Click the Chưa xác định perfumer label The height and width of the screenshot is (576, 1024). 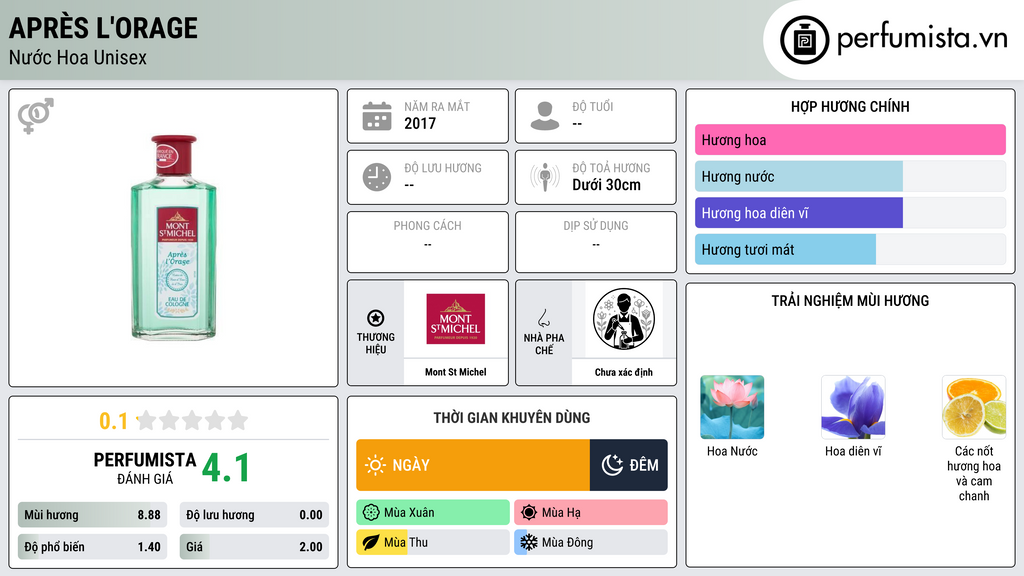(624, 372)
